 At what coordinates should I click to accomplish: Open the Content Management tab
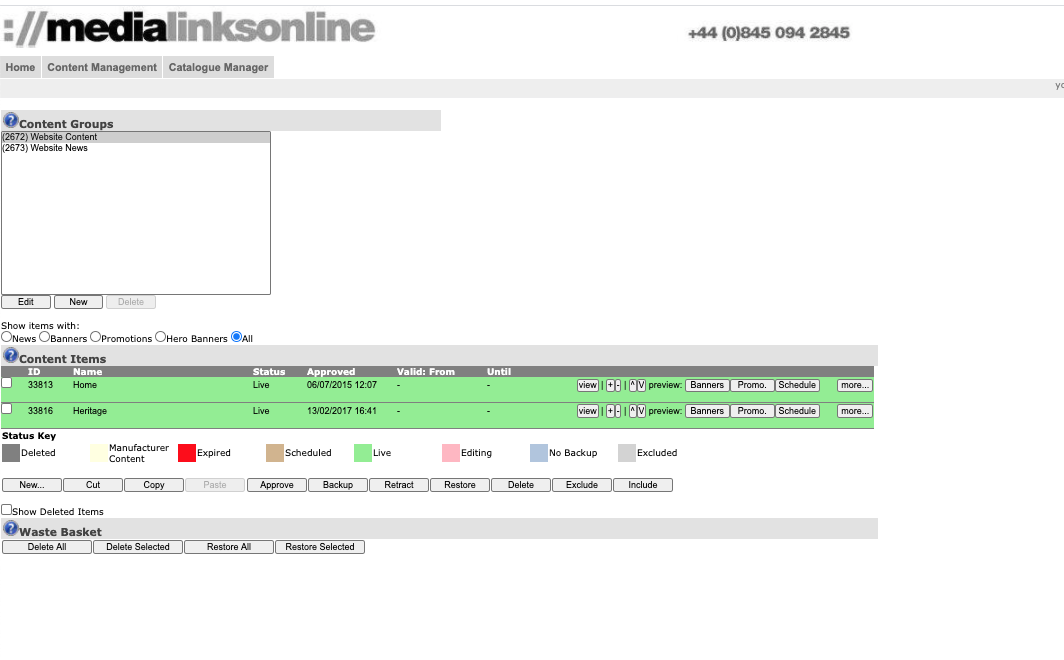point(102,67)
